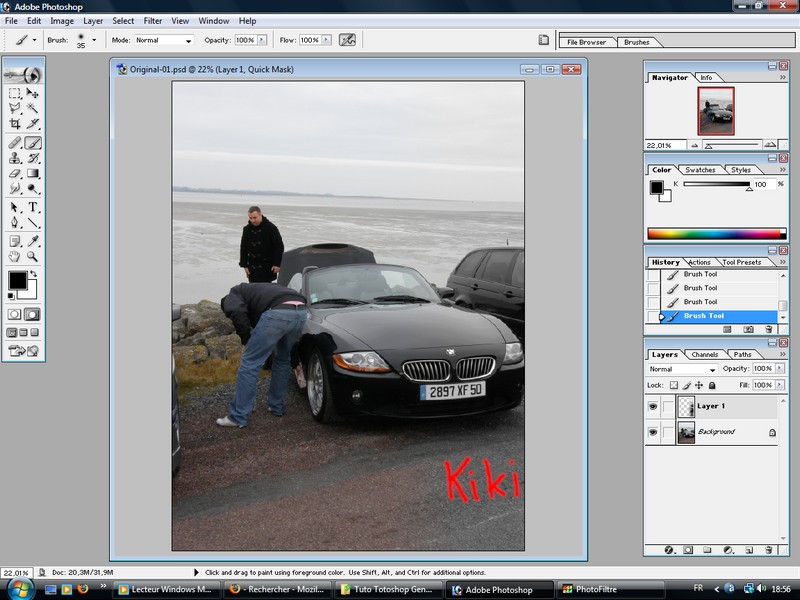Toggle airbrush capabilities in options bar
The width and height of the screenshot is (800, 600).
coord(347,40)
